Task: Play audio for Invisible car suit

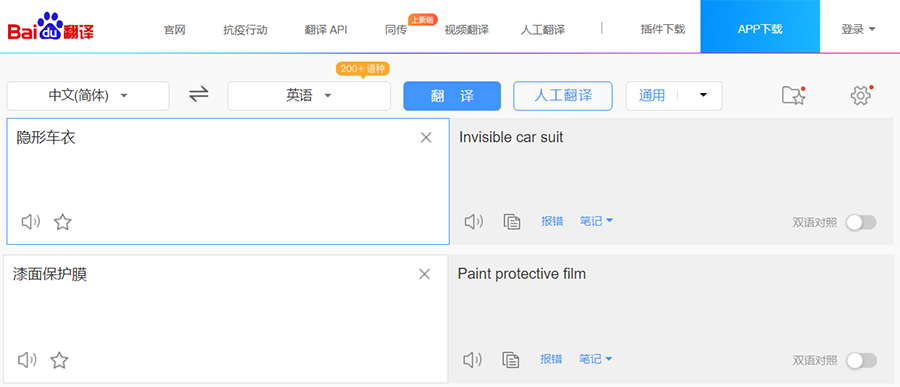Action: point(474,222)
